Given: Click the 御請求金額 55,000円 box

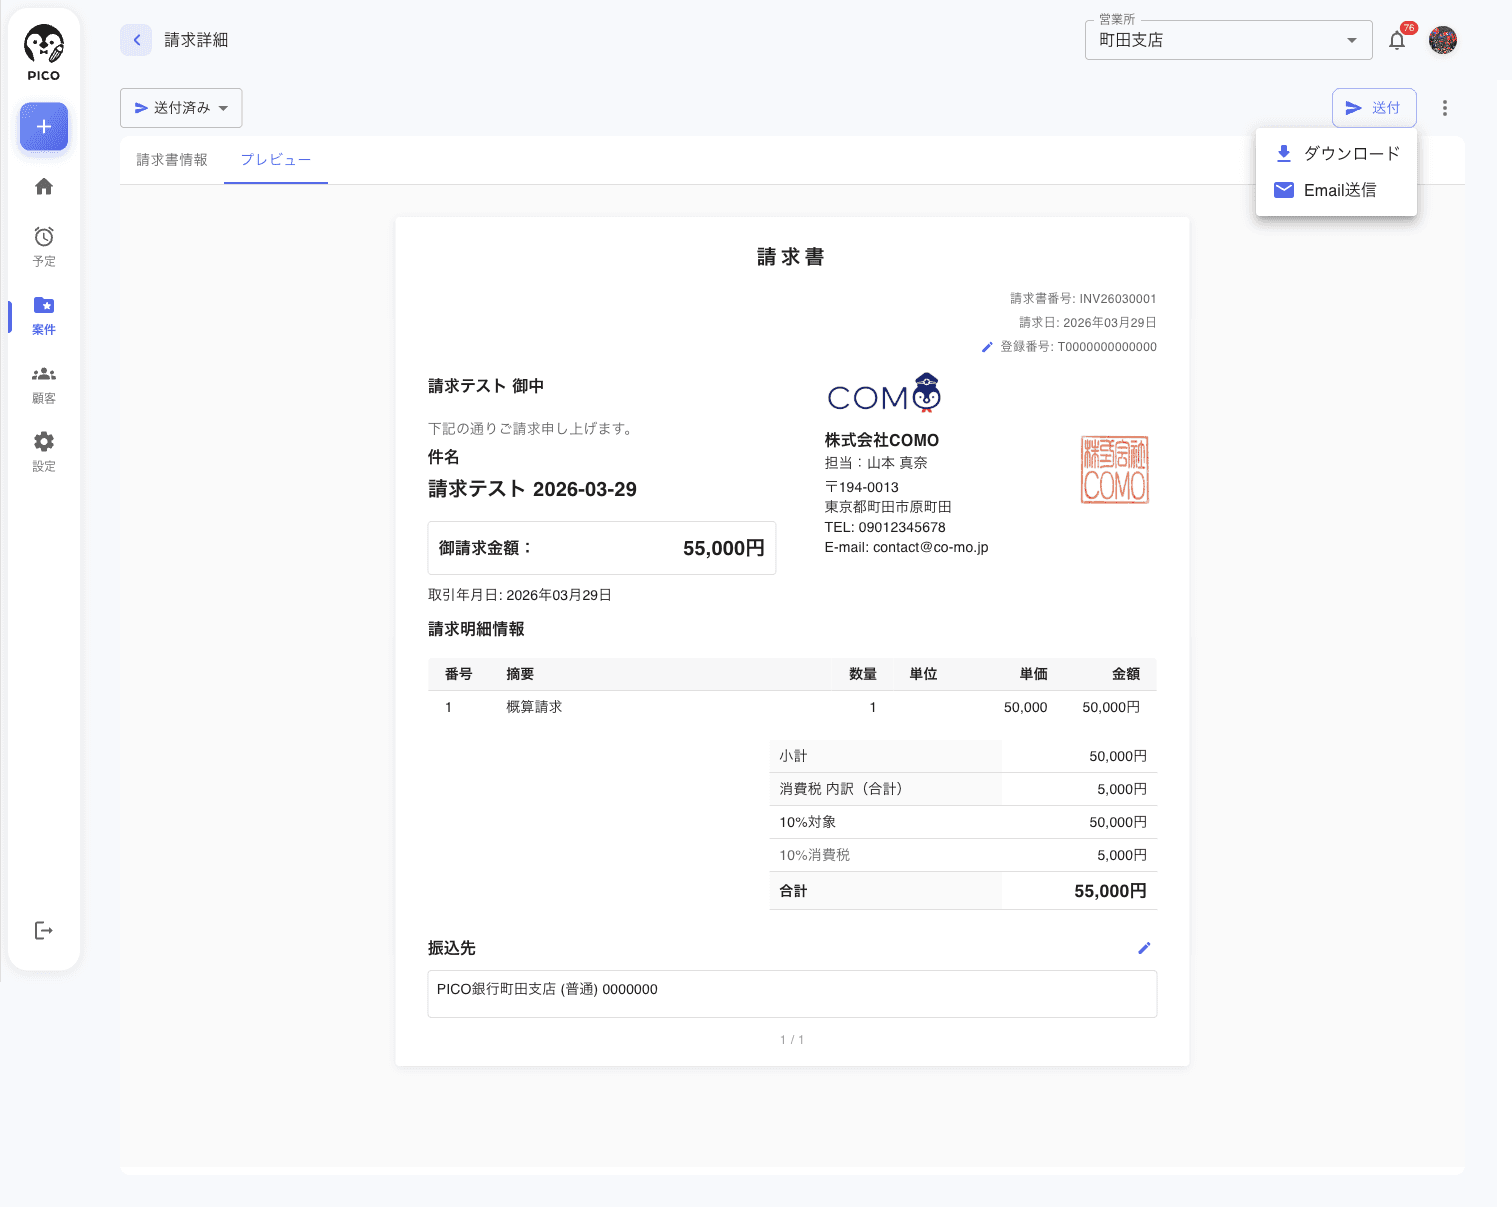Looking at the screenshot, I should pos(602,548).
